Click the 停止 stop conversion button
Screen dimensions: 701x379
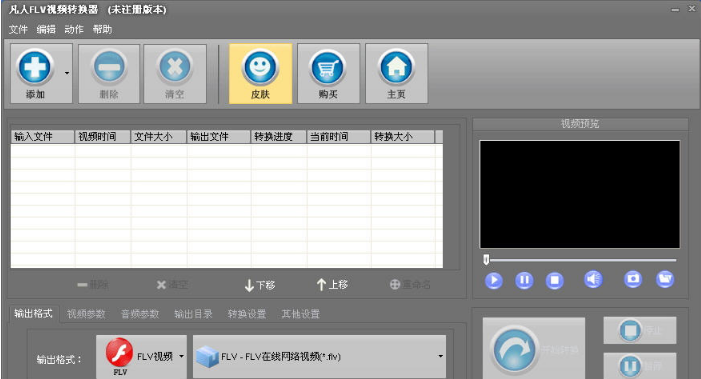[640, 331]
